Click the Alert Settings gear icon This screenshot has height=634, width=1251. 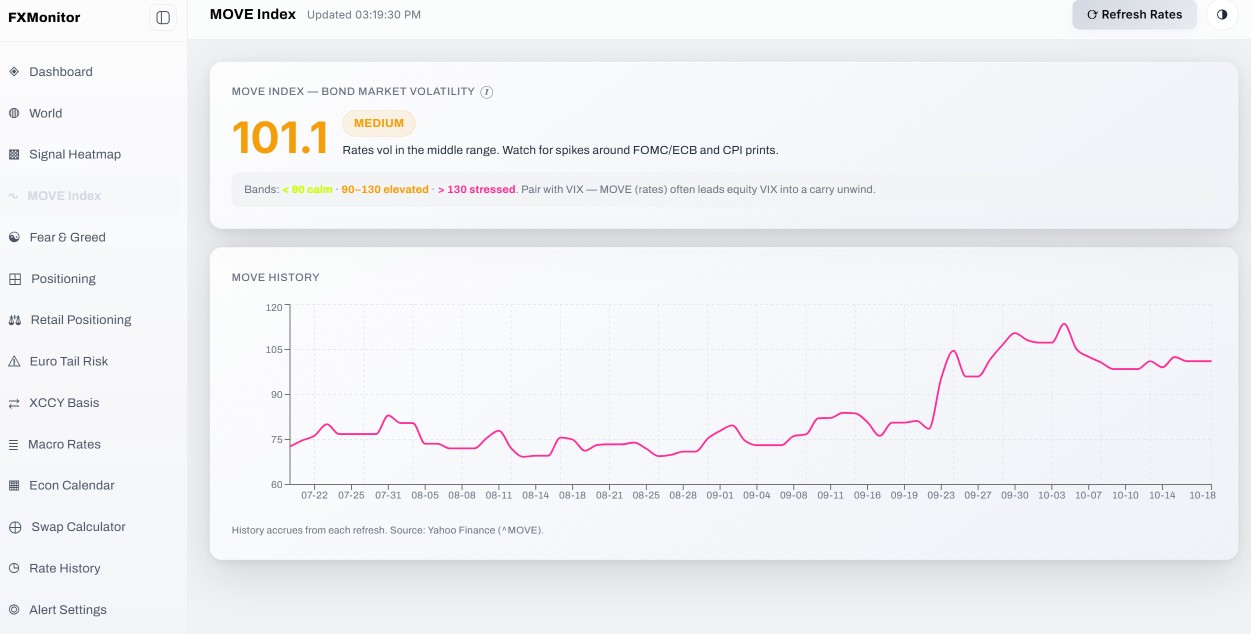[x=14, y=610]
